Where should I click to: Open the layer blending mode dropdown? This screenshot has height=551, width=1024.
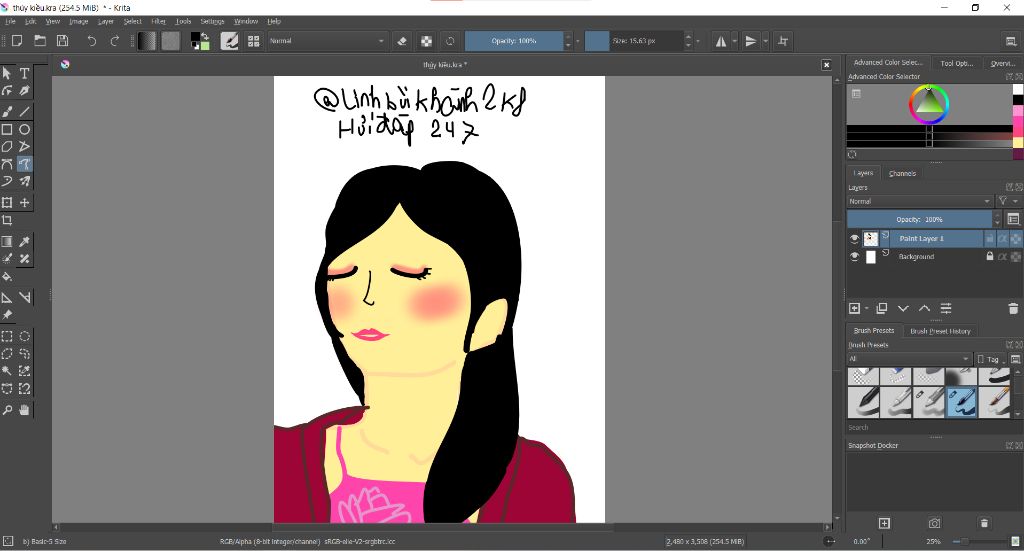pyautogui.click(x=920, y=201)
